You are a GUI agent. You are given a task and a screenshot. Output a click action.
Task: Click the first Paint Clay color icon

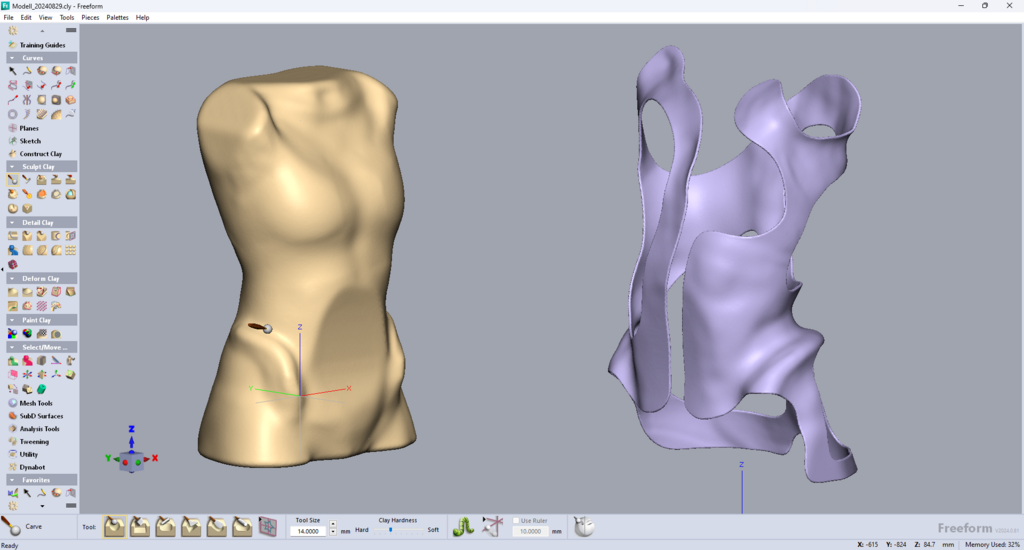point(12,333)
